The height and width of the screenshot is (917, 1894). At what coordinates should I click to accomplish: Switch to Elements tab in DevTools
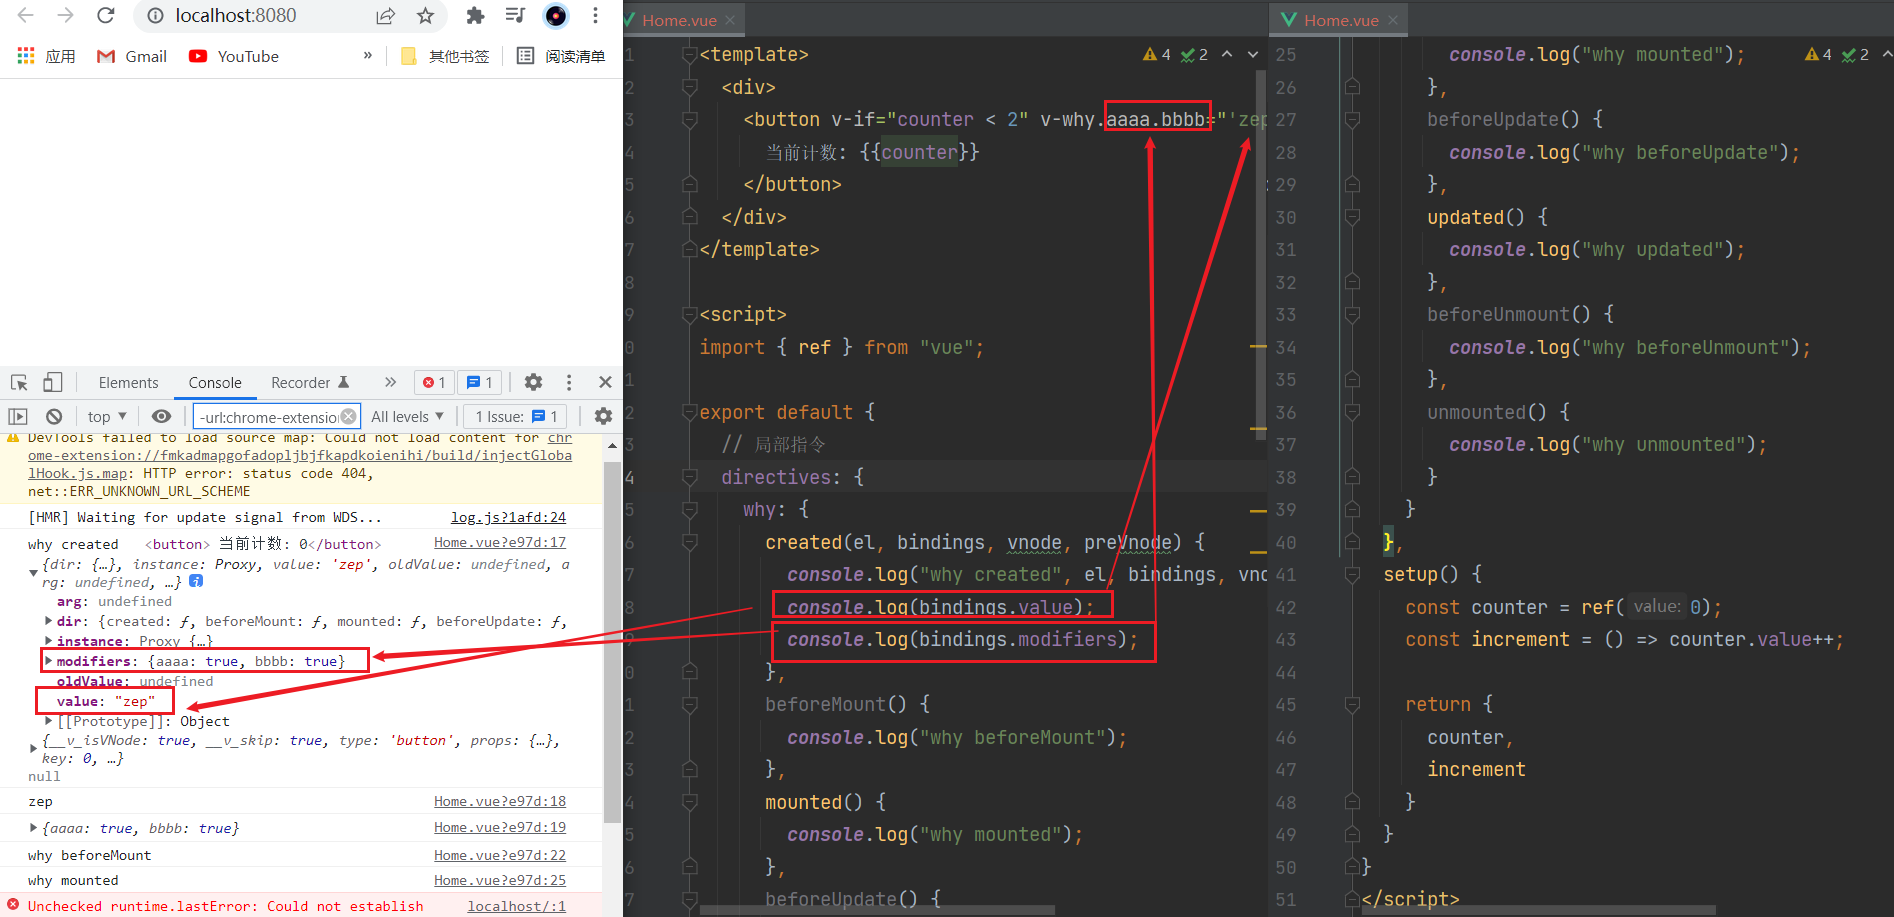point(128,382)
